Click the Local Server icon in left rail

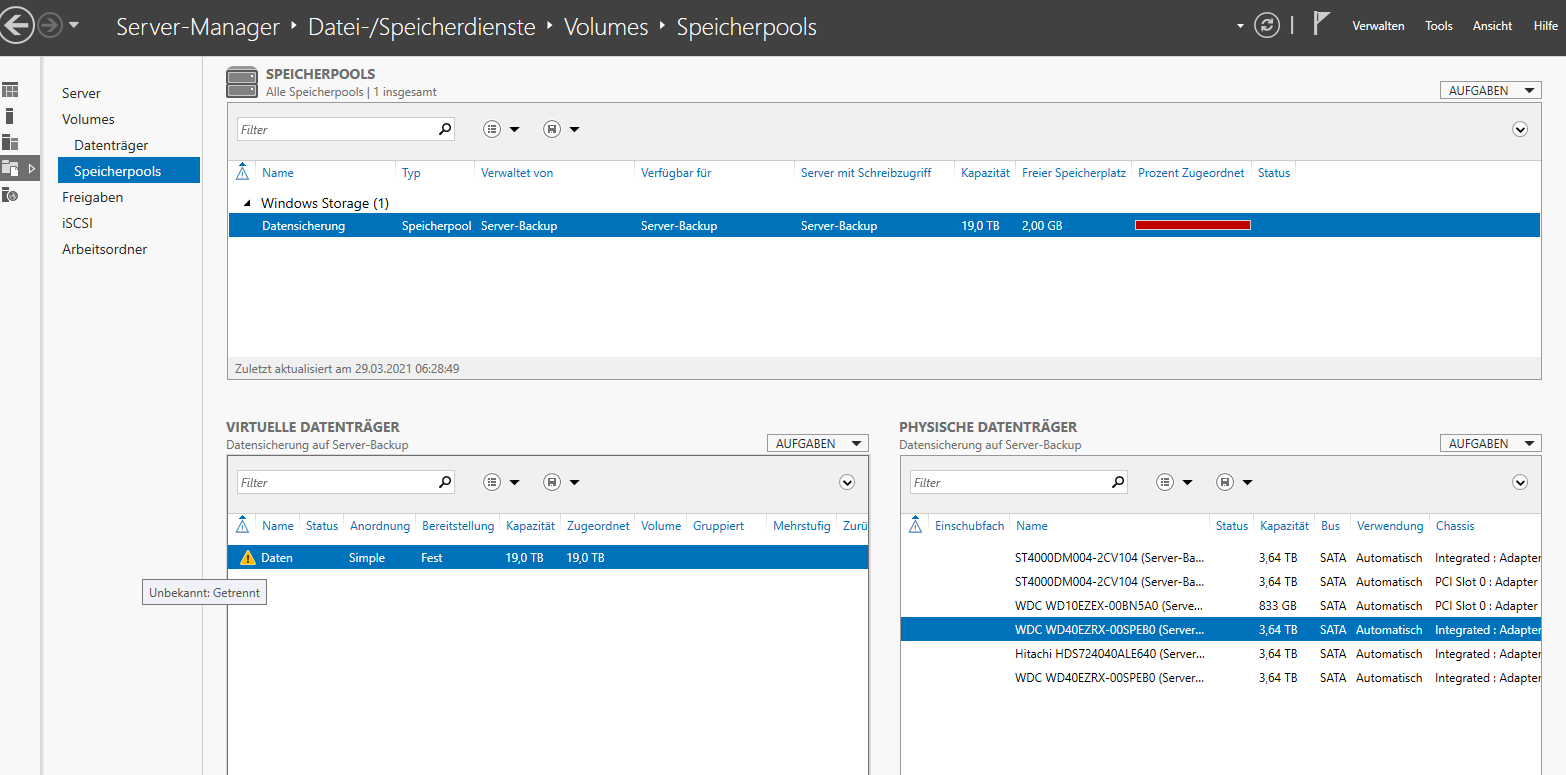[x=10, y=116]
